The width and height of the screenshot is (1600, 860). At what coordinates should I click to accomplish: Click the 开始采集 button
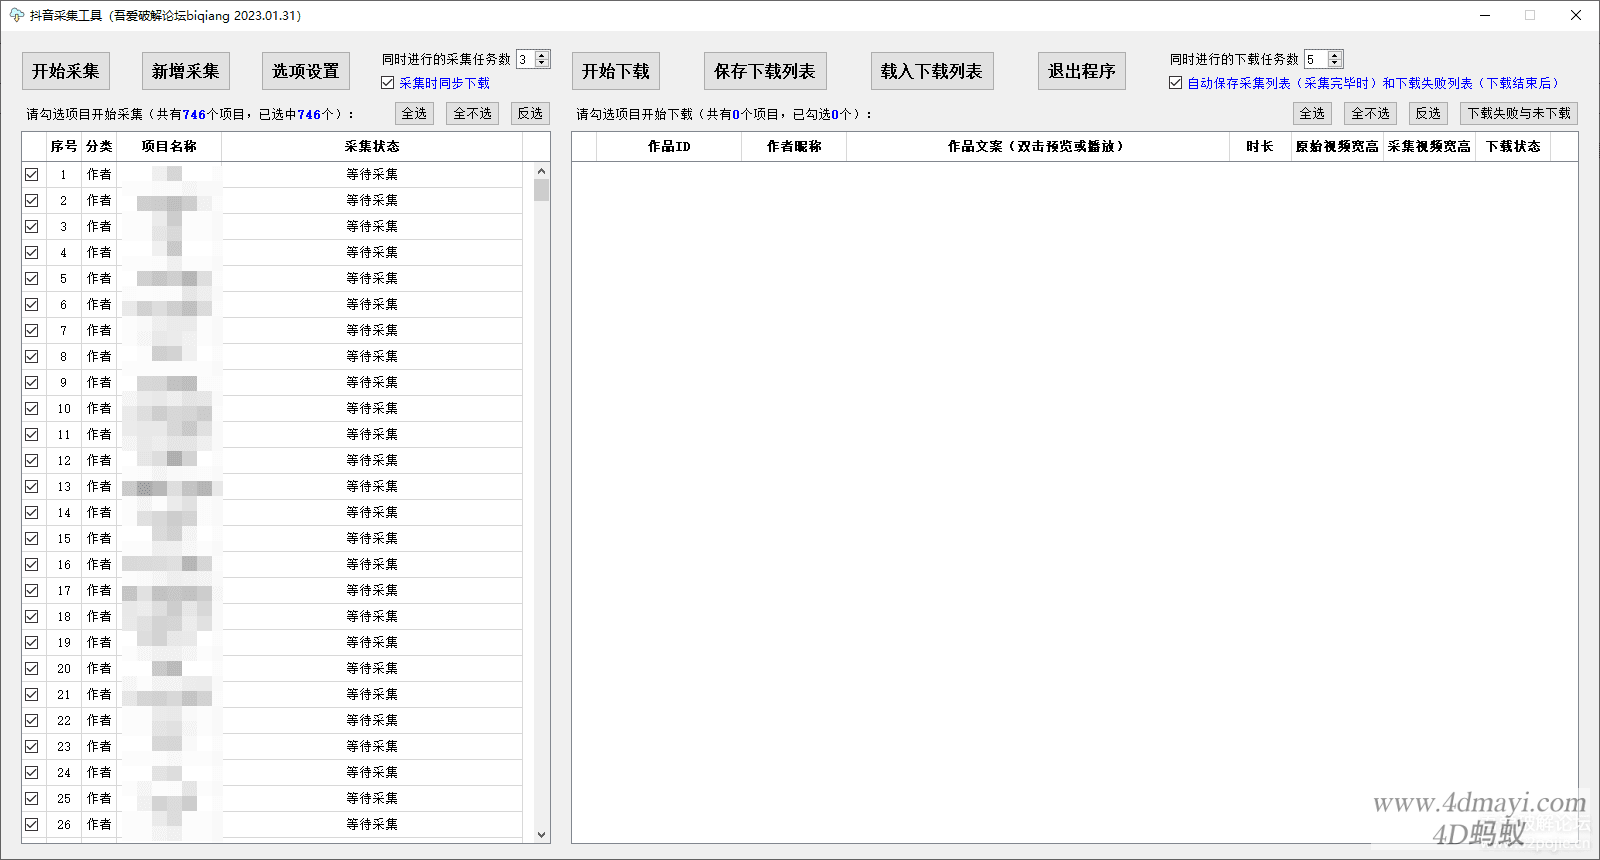pyautogui.click(x=66, y=71)
